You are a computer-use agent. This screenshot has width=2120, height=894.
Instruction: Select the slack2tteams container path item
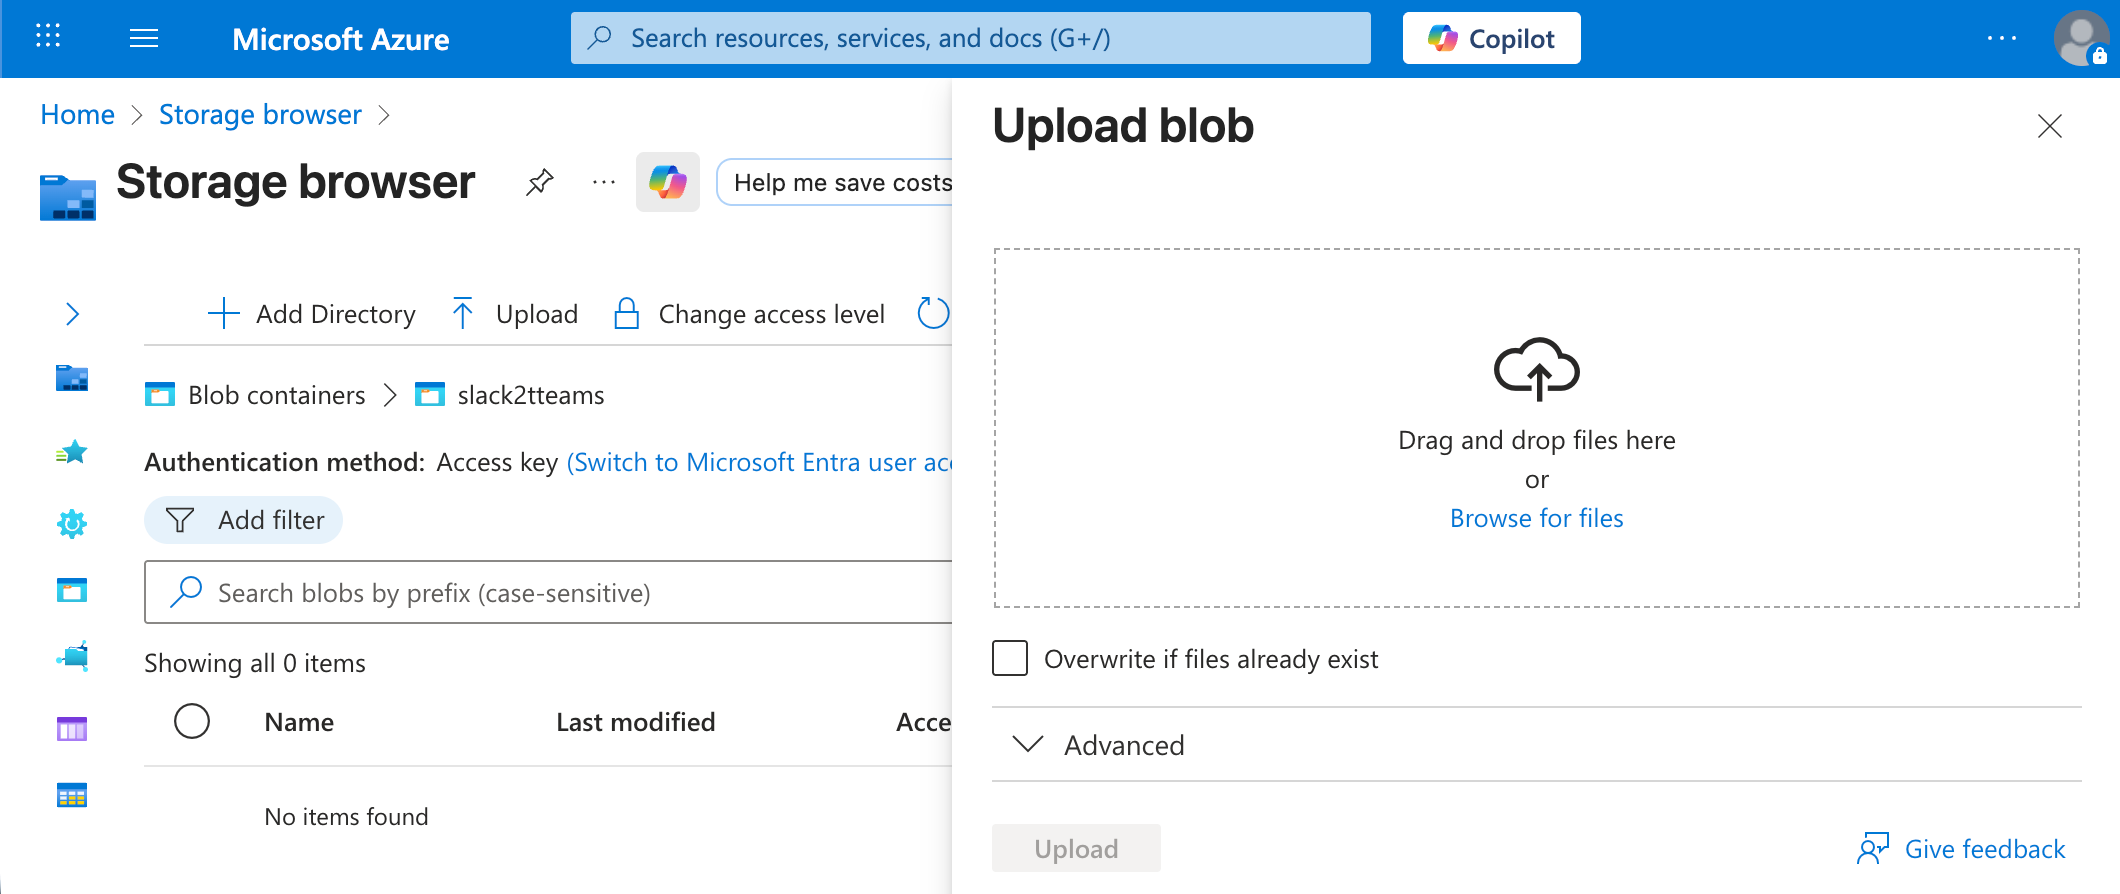tap(510, 395)
